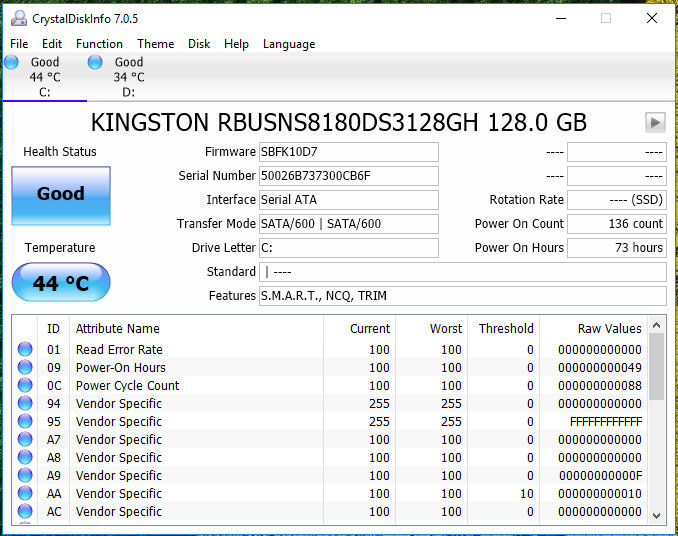This screenshot has width=678, height=536.
Task: Click the ID column header
Action: pyautogui.click(x=53, y=329)
